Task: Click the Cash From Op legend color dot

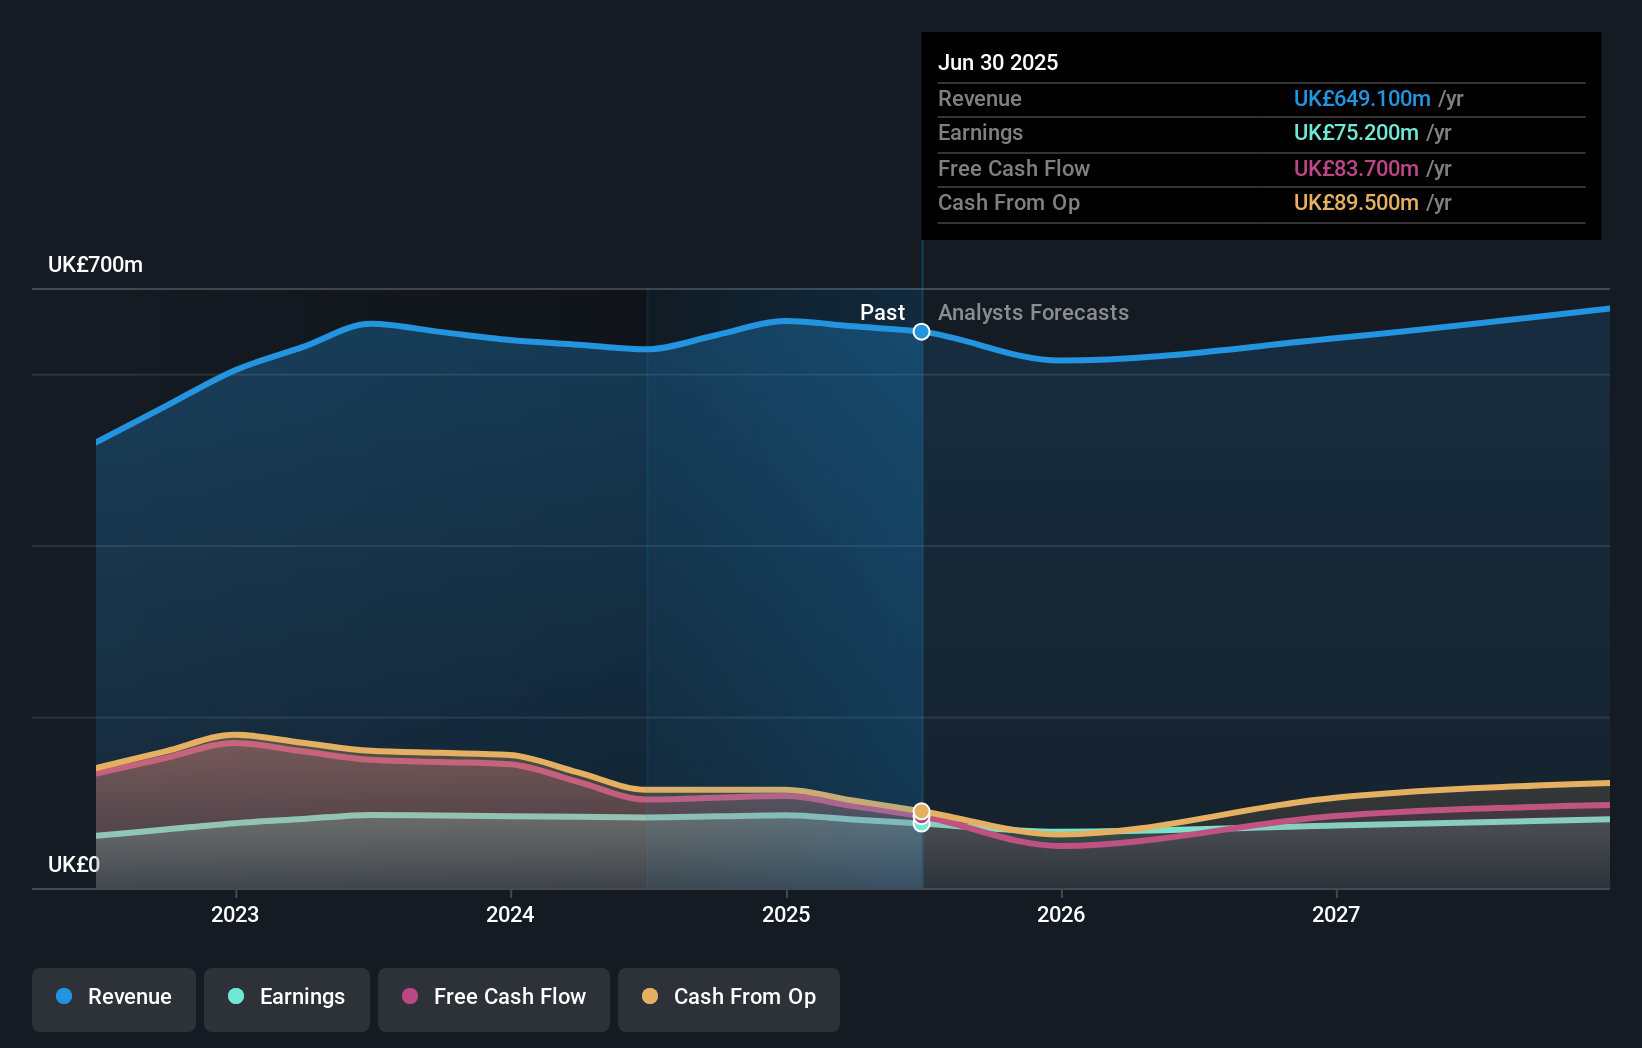Action: (x=650, y=997)
